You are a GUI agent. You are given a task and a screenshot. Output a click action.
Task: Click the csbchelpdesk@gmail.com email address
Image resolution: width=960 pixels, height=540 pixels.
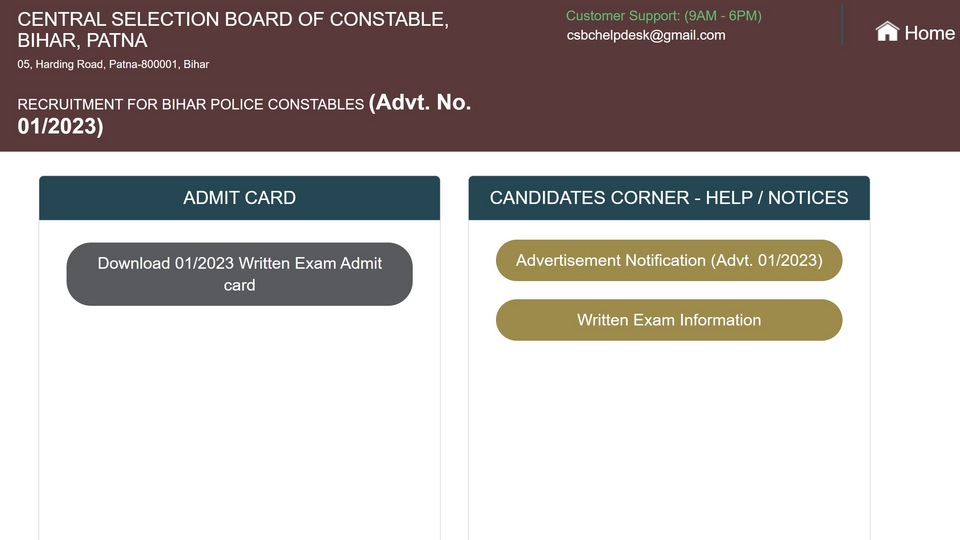(646, 36)
